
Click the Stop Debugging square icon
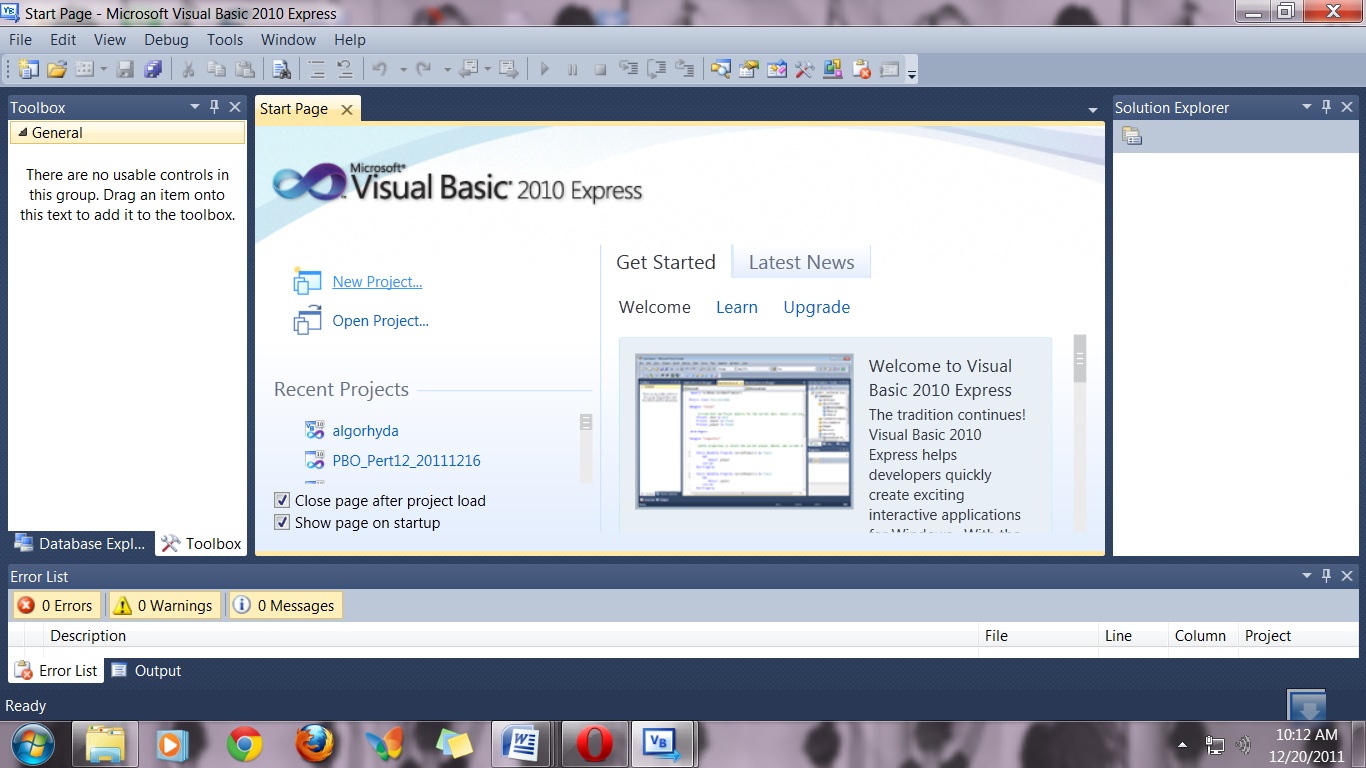point(600,69)
